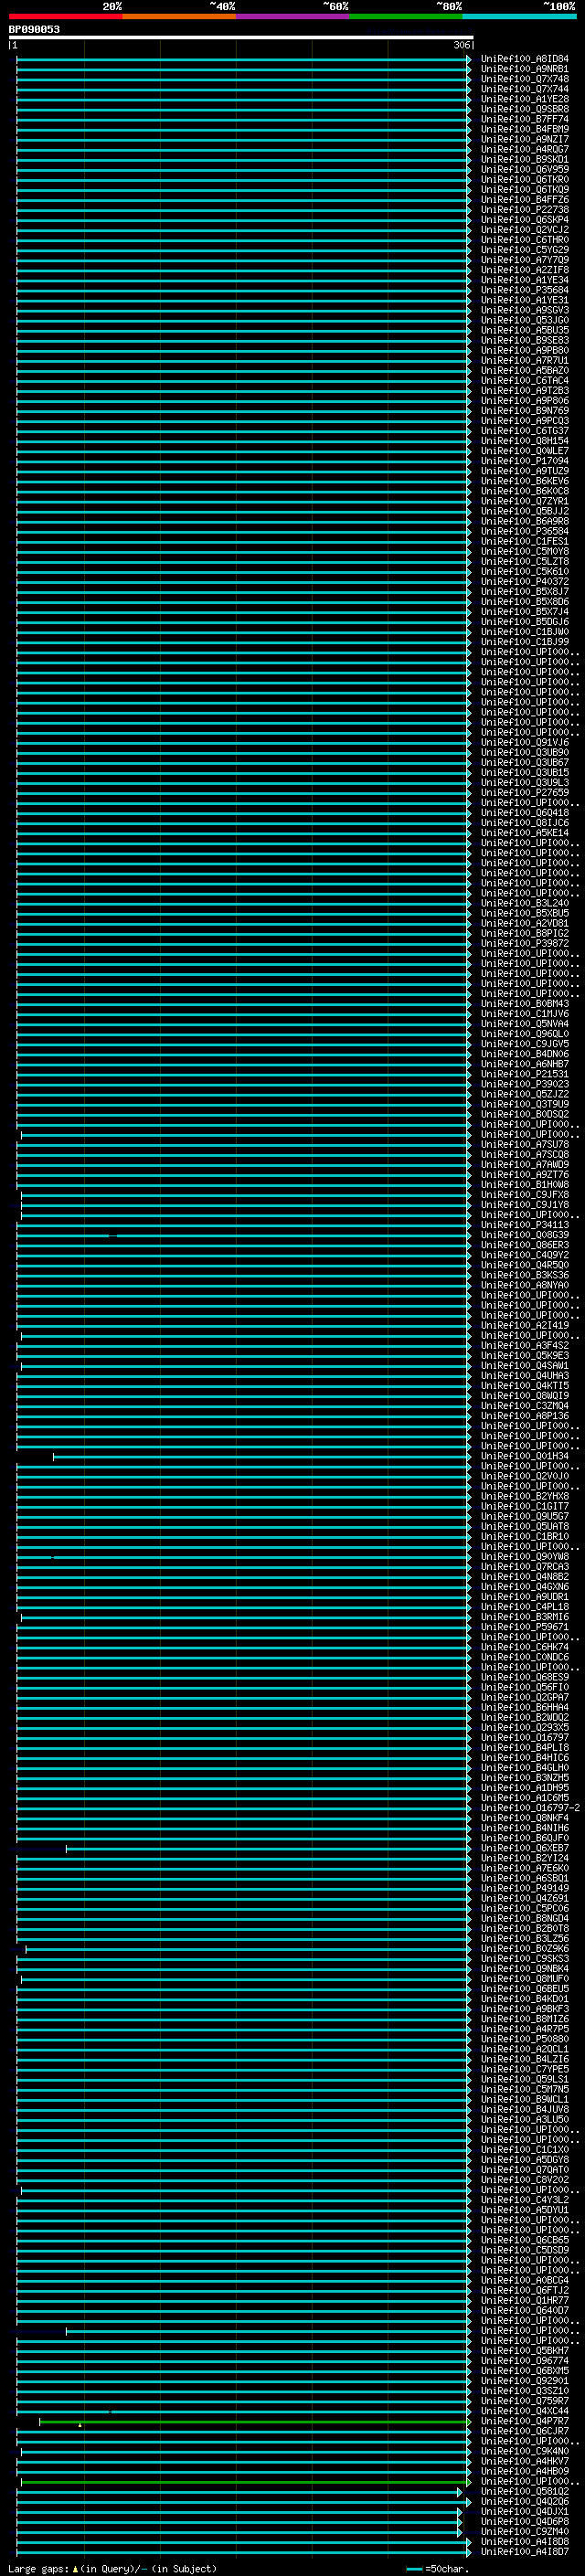
Task: Select label UniRef100_Q3T9U9
Action: (x=525, y=1104)
